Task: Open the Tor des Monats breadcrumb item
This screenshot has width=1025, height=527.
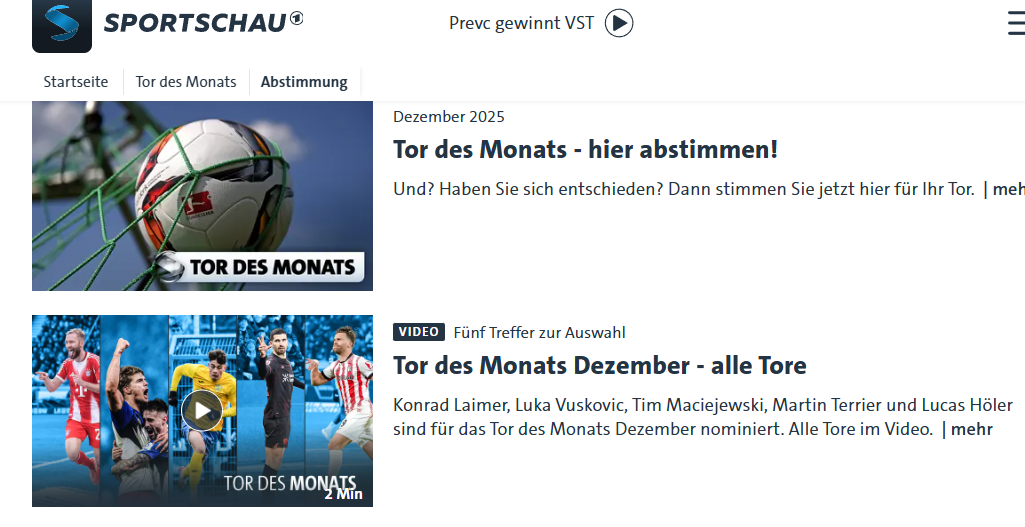Action: click(186, 82)
